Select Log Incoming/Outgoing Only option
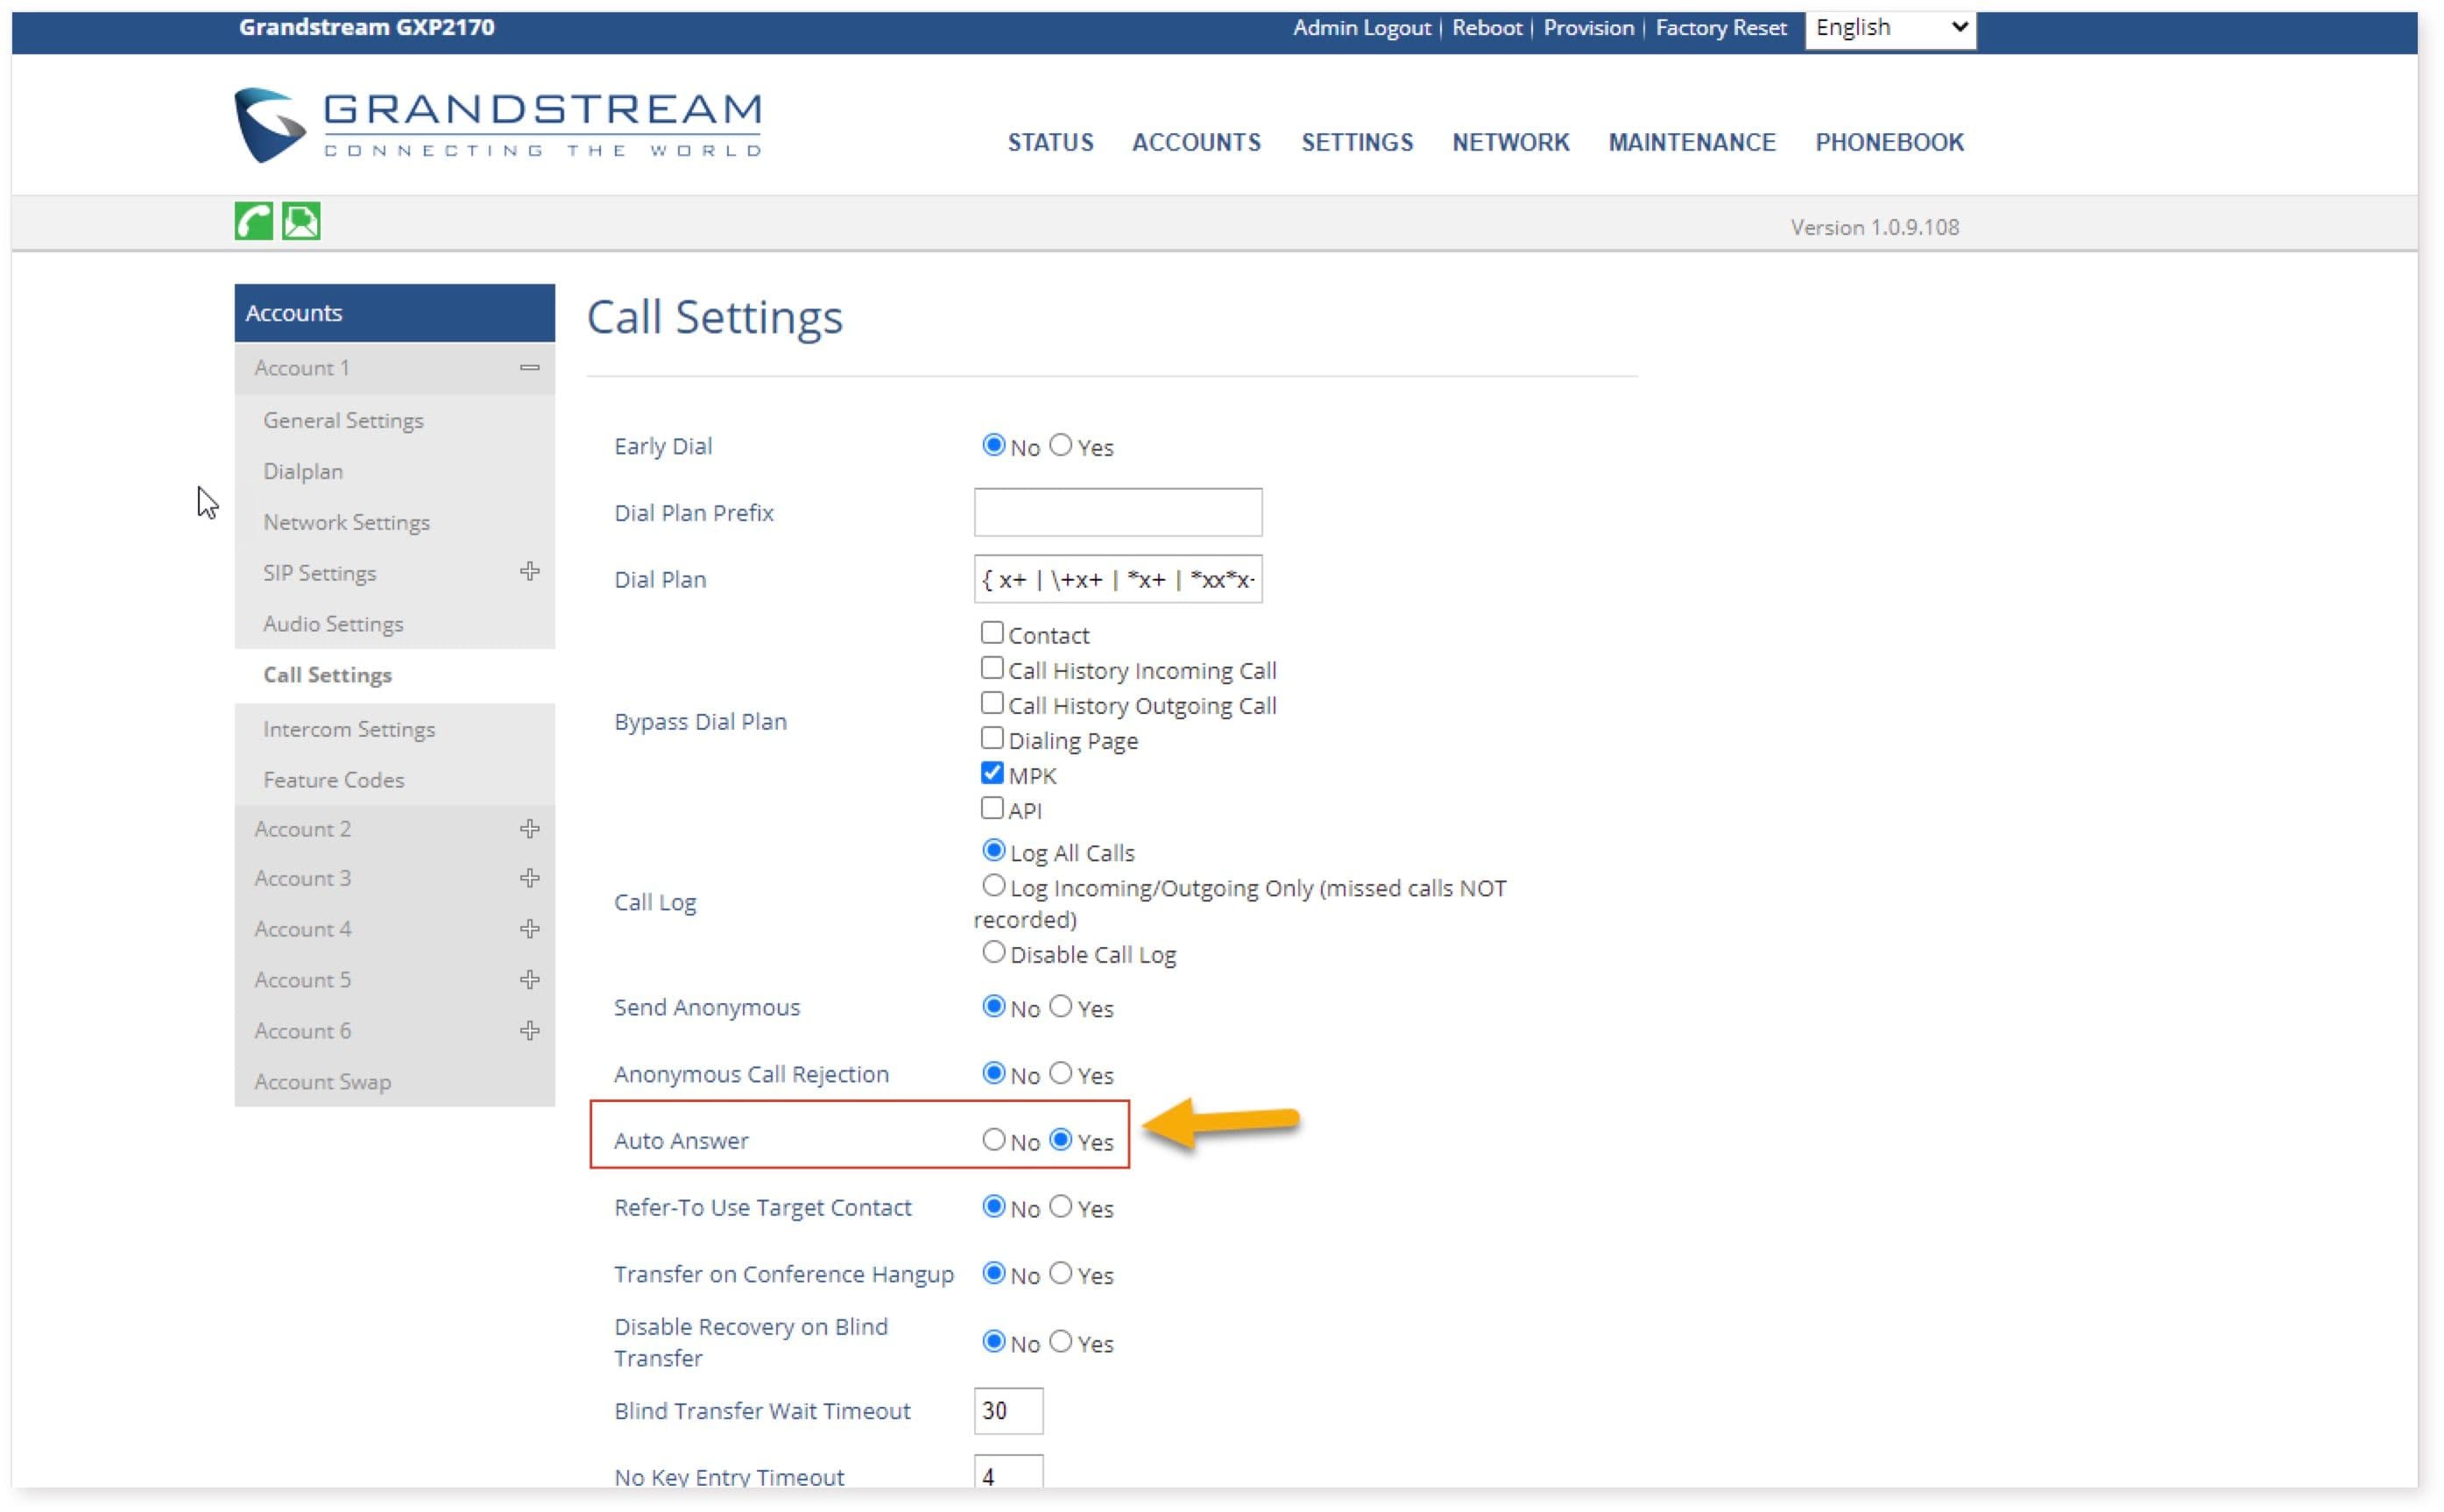Screen dimensions: 2444x1512 coord(993,886)
